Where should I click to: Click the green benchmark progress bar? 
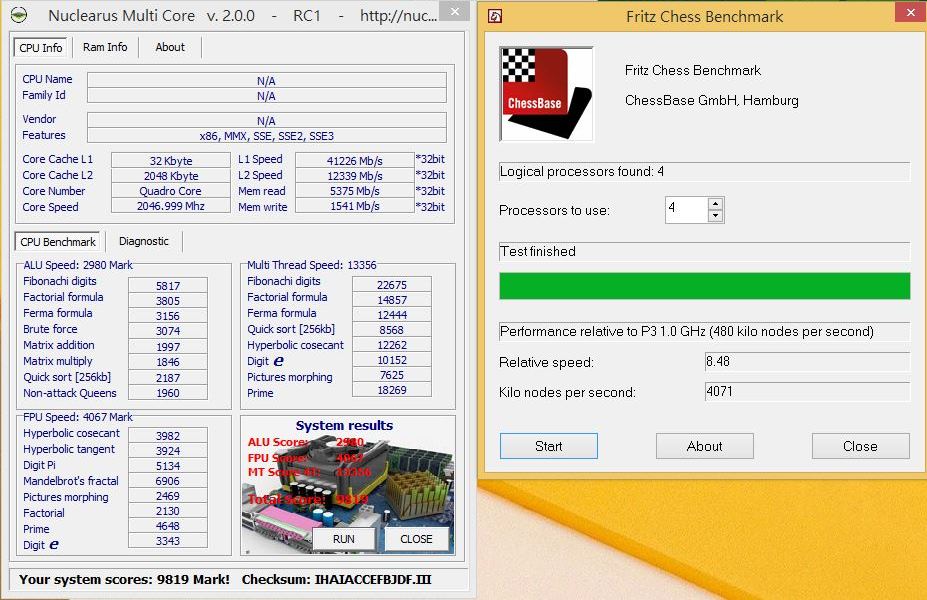(705, 286)
